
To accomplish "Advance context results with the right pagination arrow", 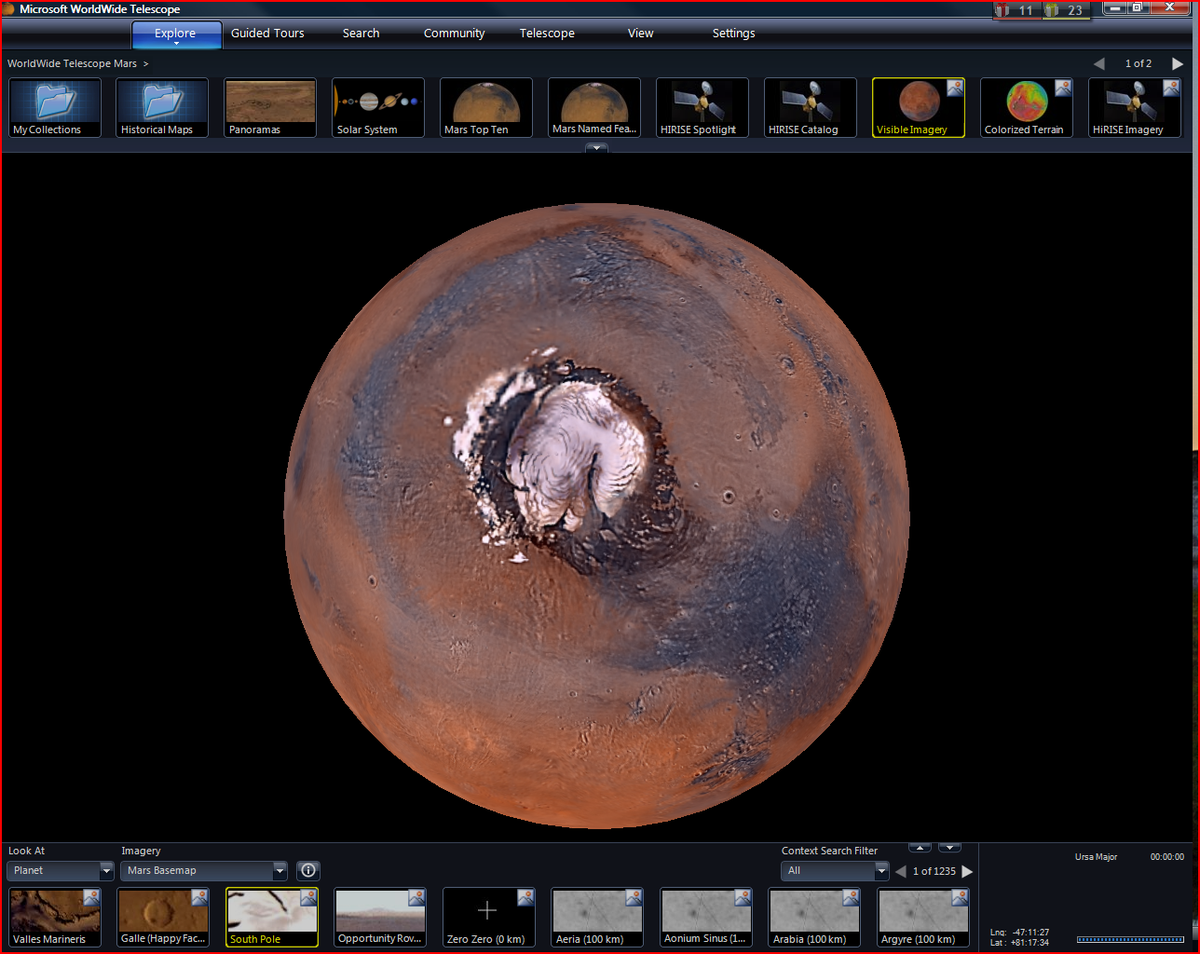I will (967, 870).
